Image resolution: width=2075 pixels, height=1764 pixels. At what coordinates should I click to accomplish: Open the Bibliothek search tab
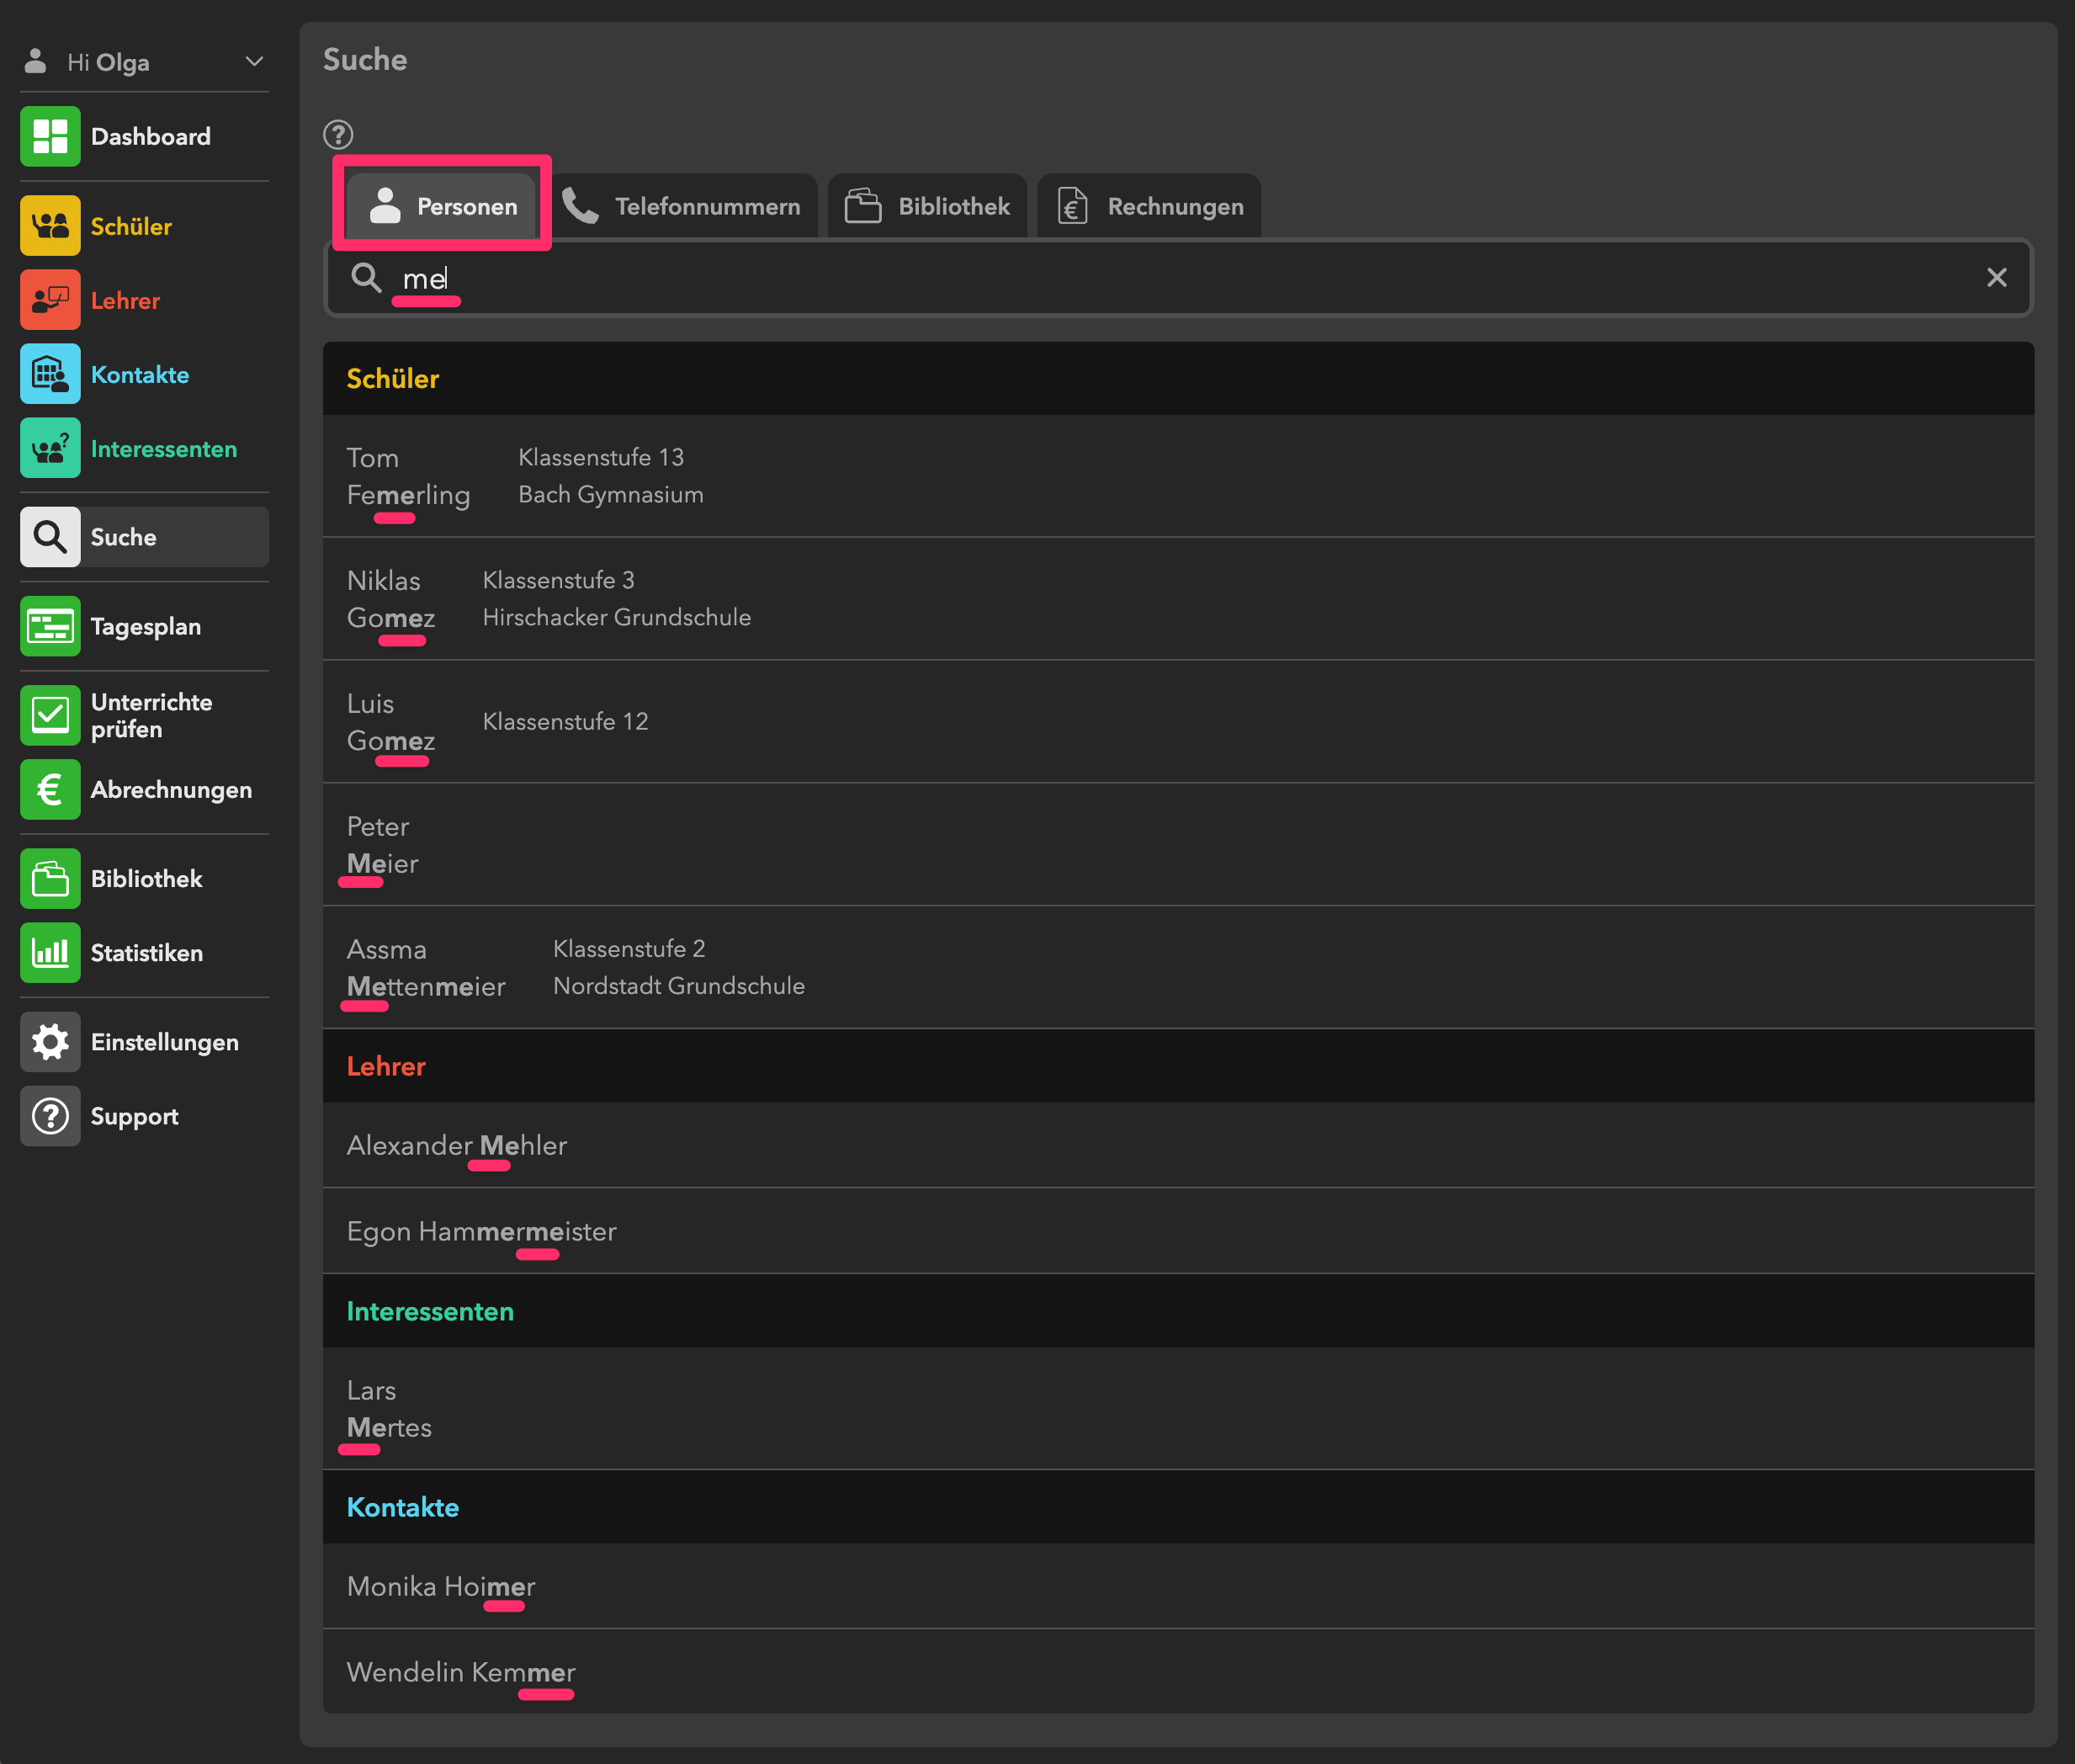(x=928, y=207)
